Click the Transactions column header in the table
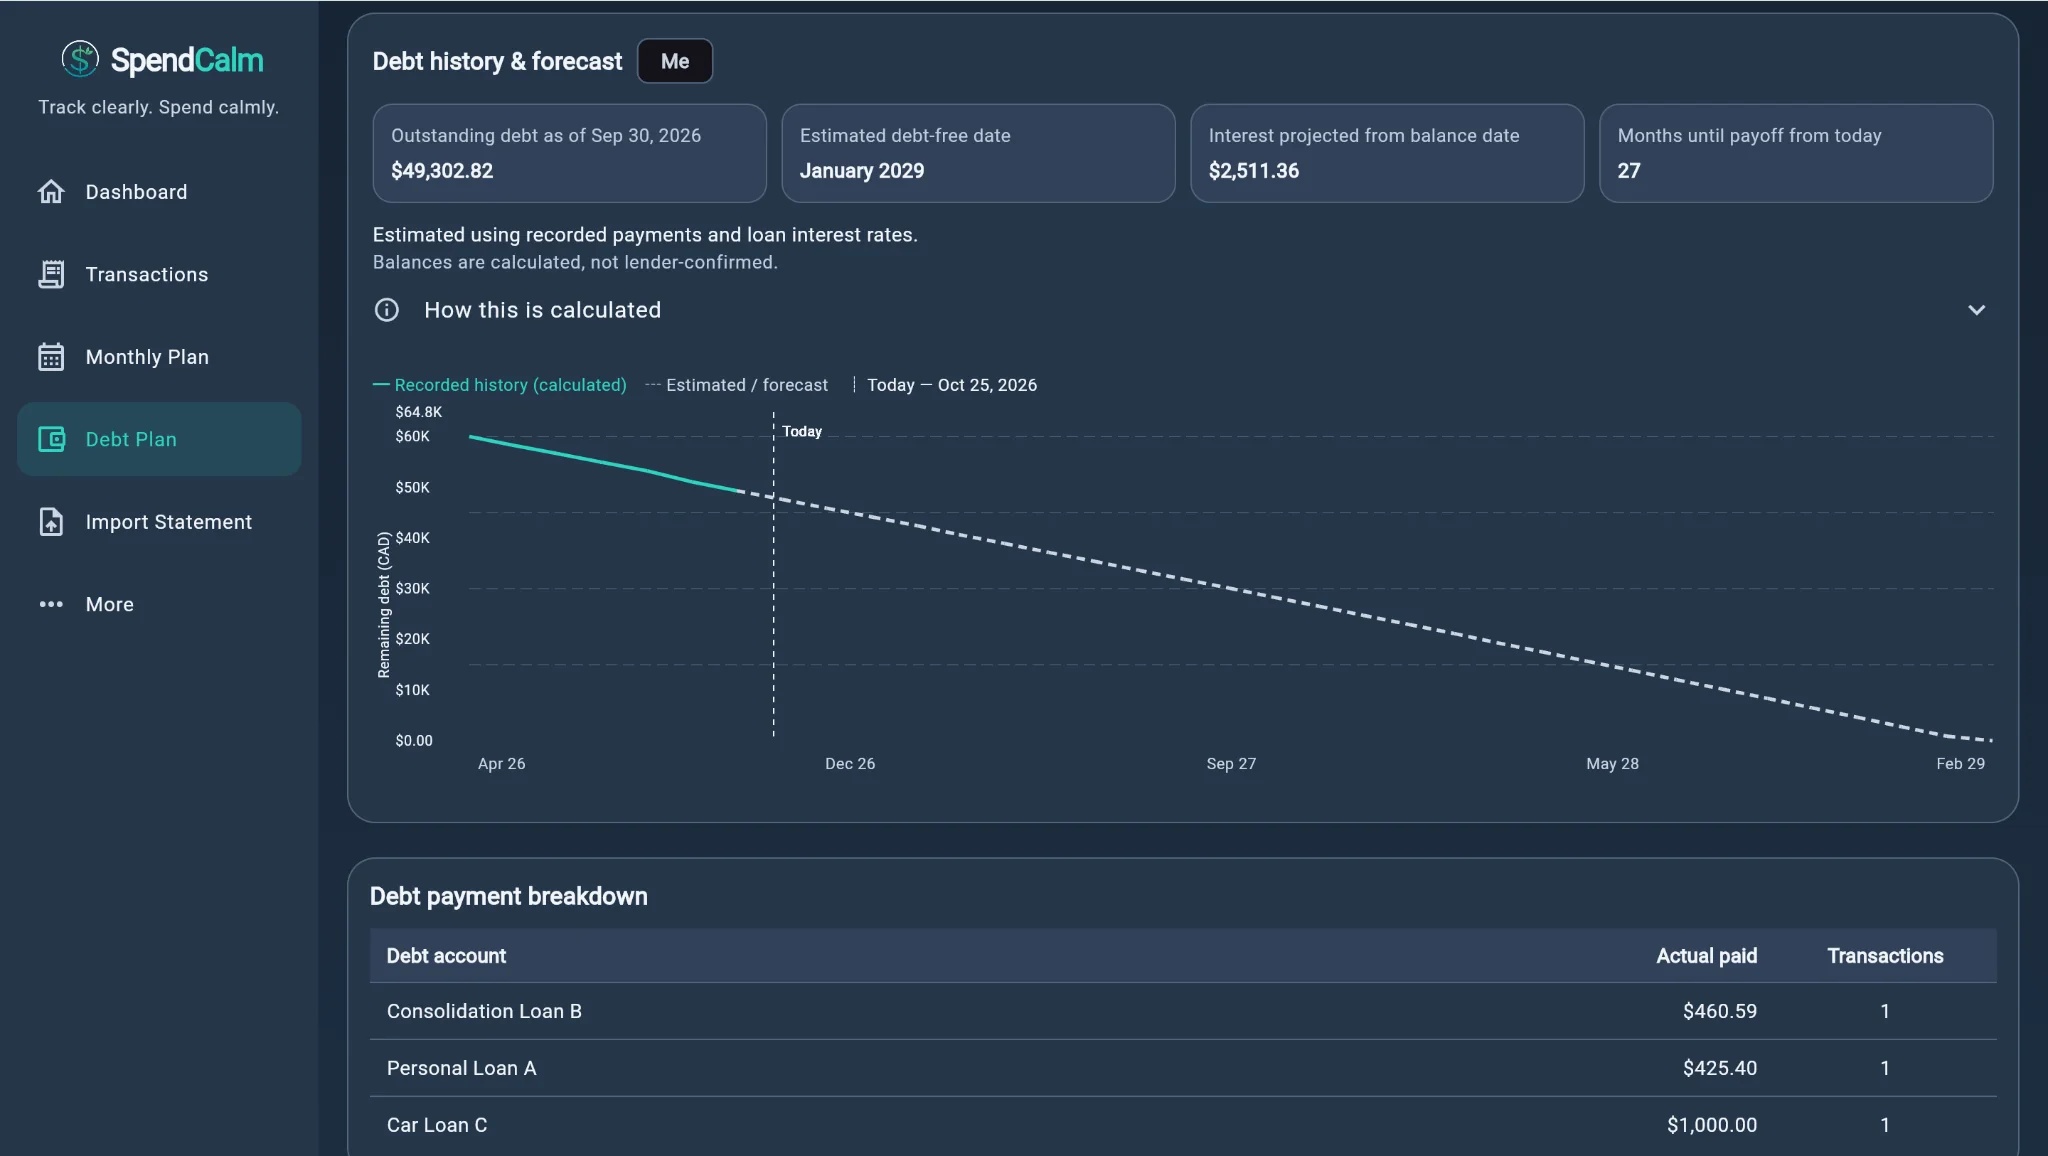The image size is (2048, 1156). [1885, 955]
